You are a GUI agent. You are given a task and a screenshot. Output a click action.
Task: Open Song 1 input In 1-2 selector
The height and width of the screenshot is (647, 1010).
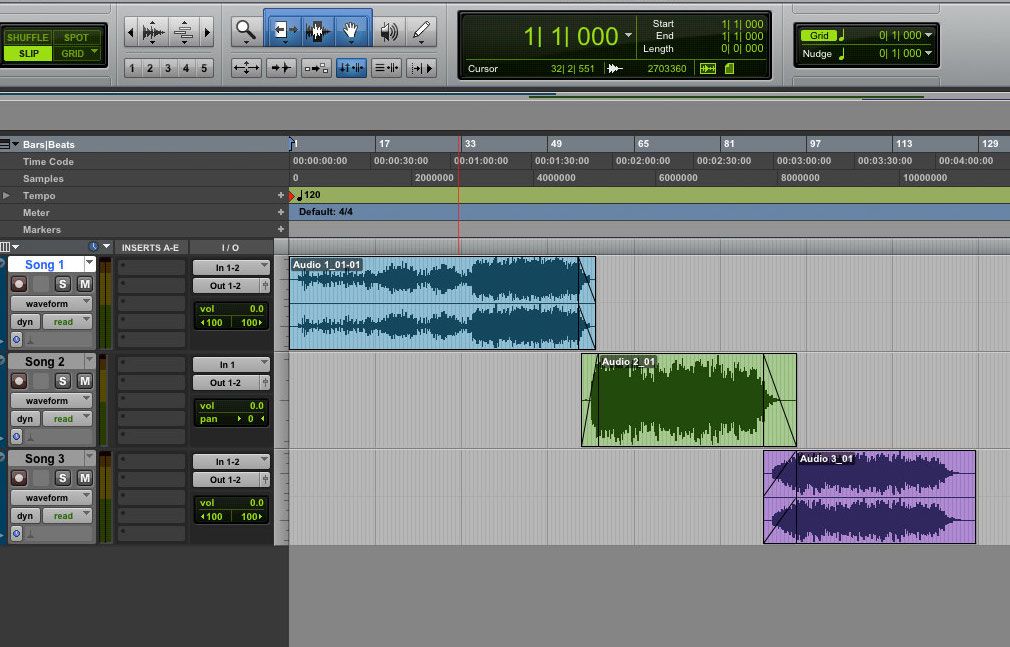point(231,267)
